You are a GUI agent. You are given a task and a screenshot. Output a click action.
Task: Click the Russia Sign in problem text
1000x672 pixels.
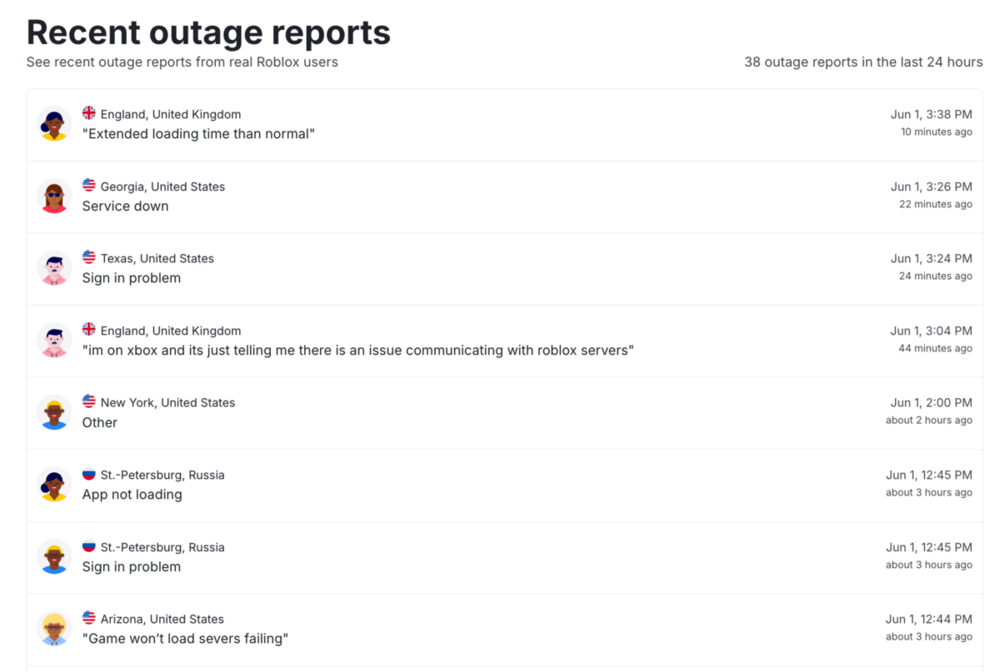[x=131, y=567]
